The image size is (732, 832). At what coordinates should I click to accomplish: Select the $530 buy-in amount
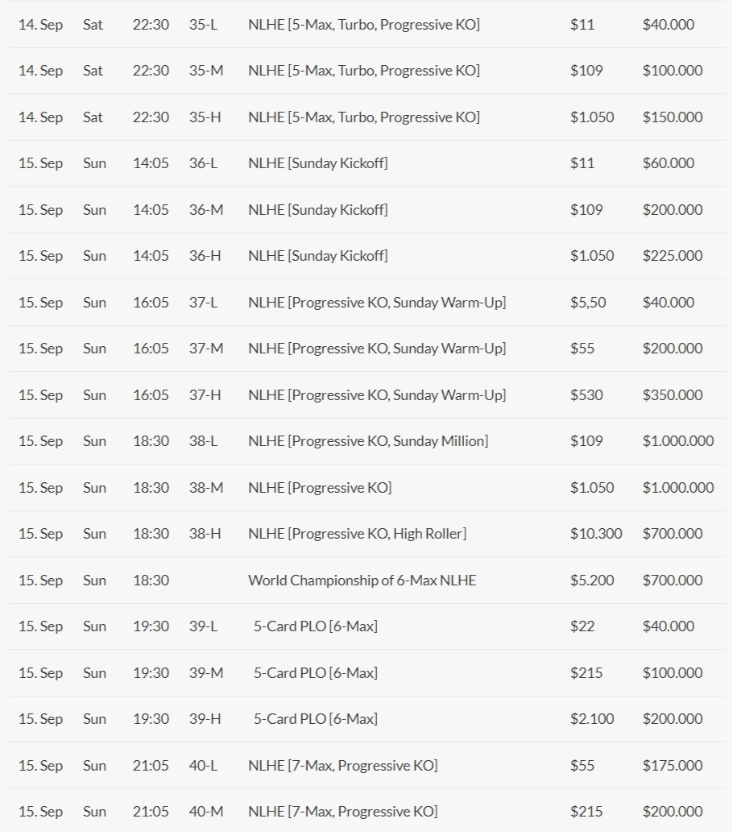tap(586, 395)
